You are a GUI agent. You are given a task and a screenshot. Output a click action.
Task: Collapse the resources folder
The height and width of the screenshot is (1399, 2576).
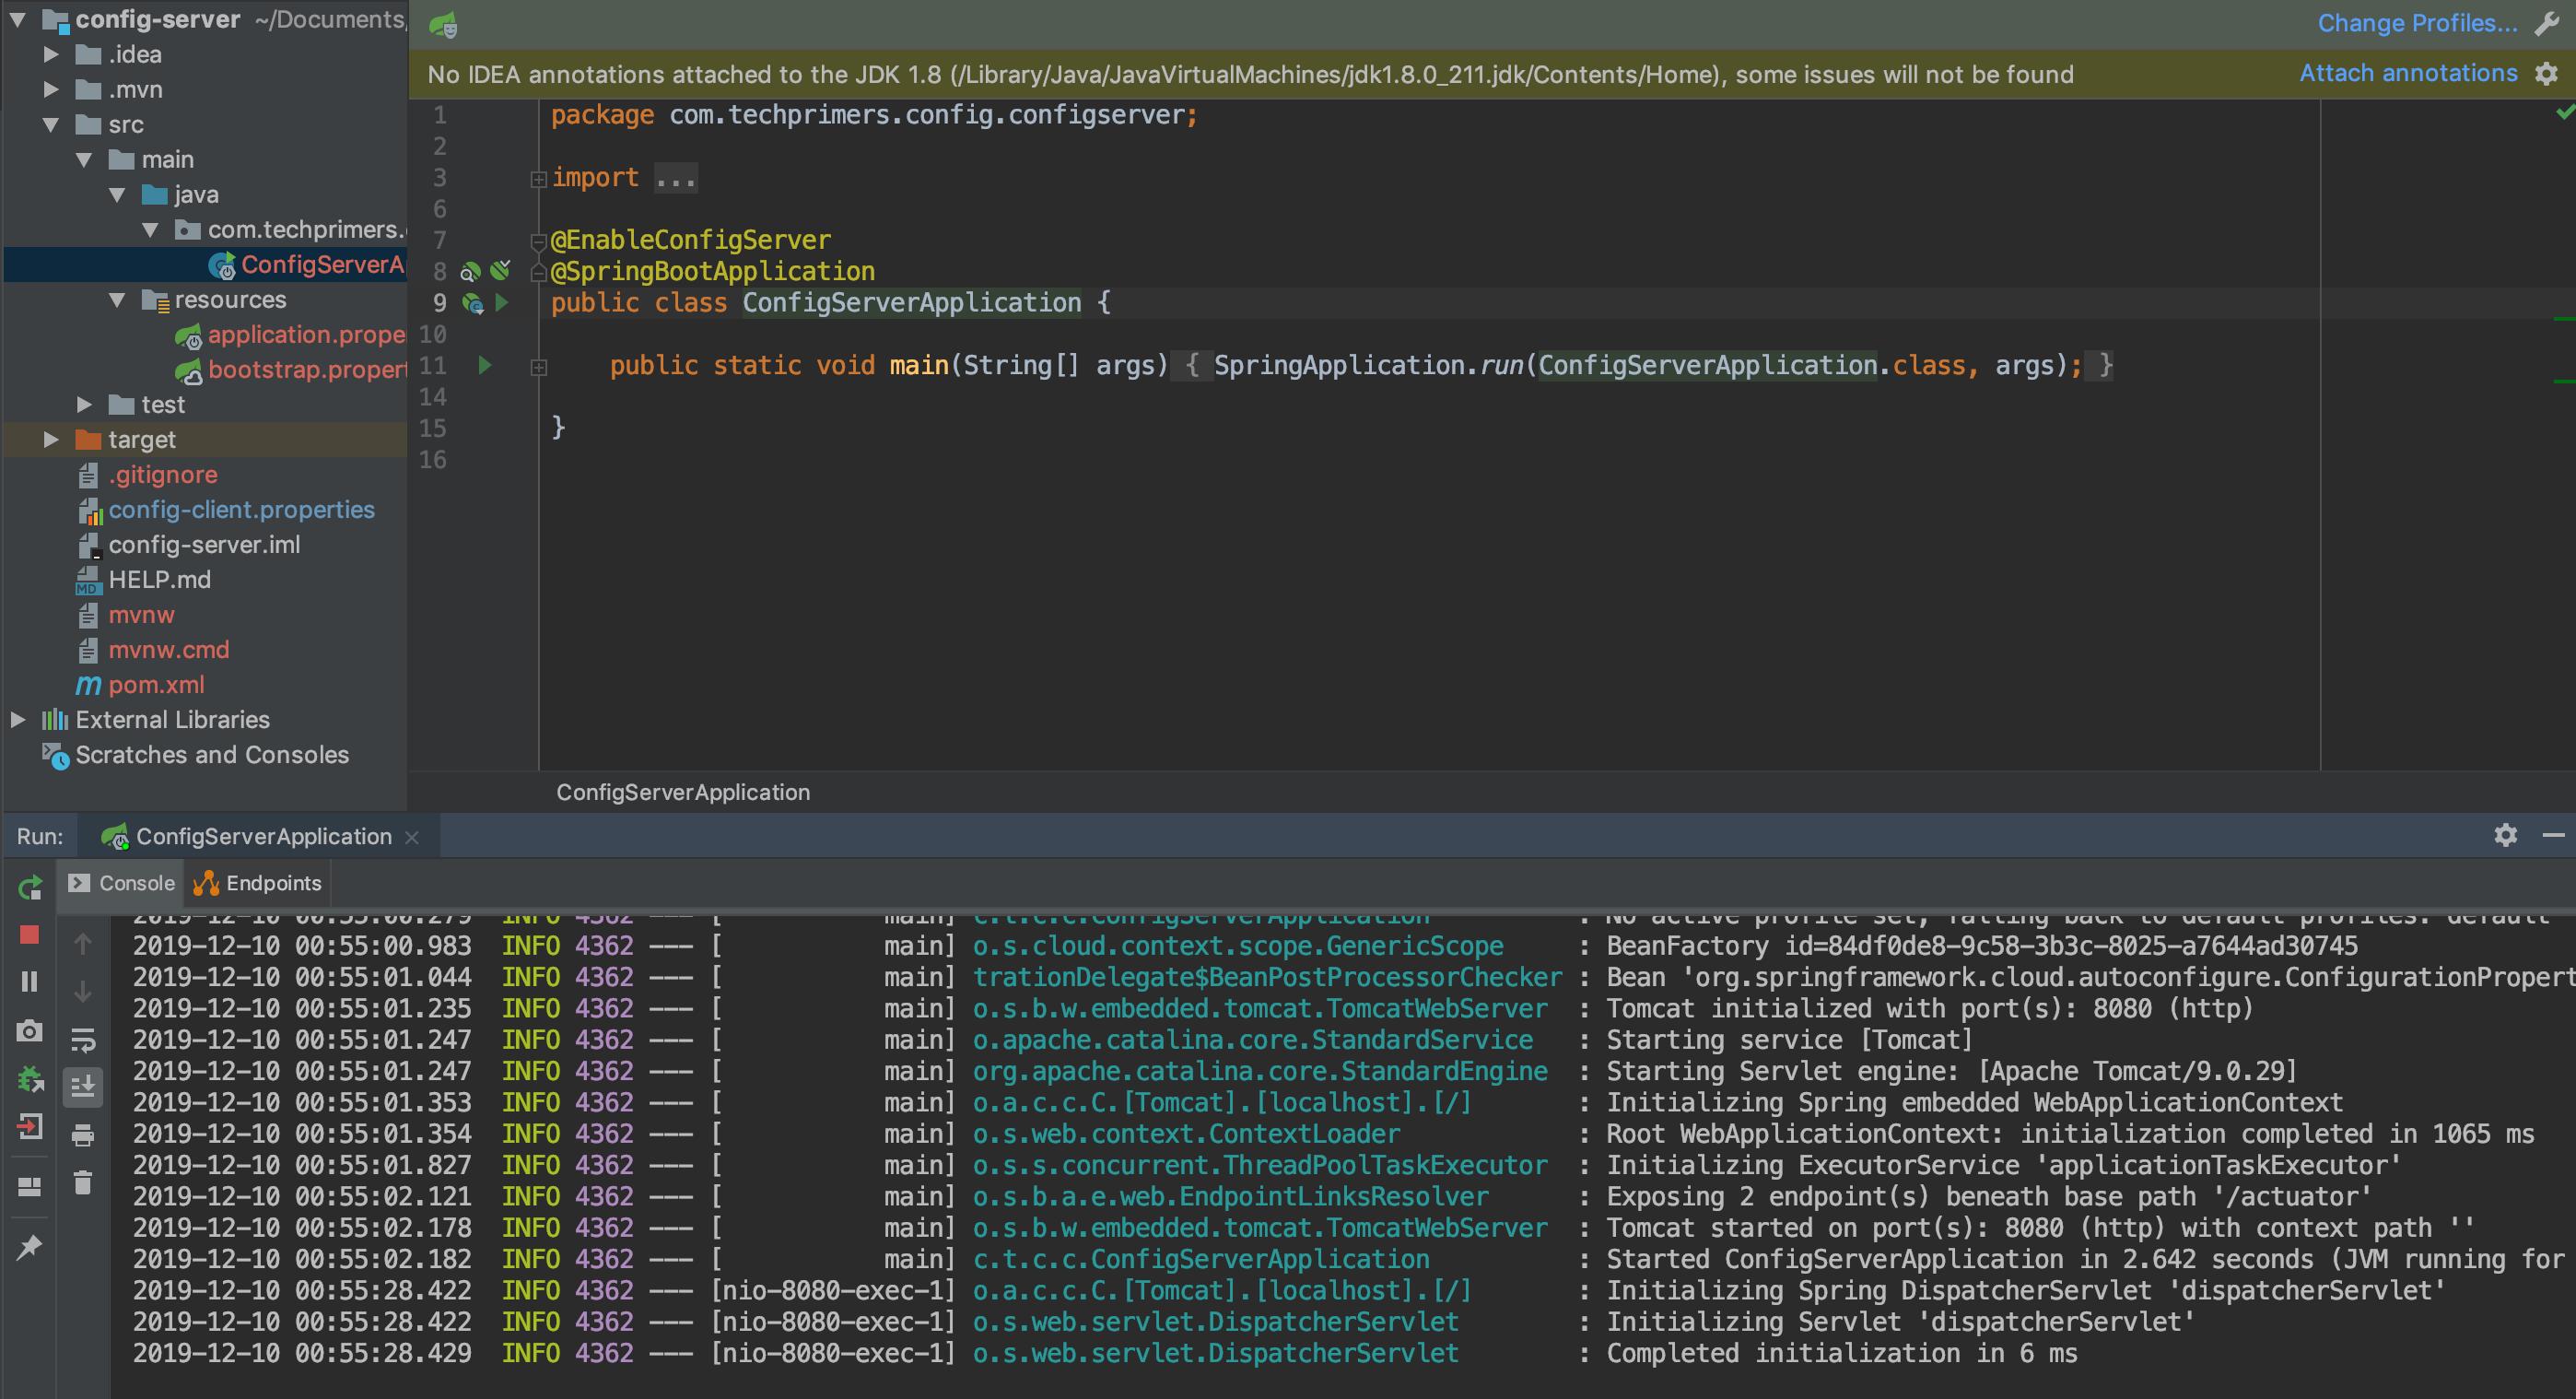(x=117, y=299)
